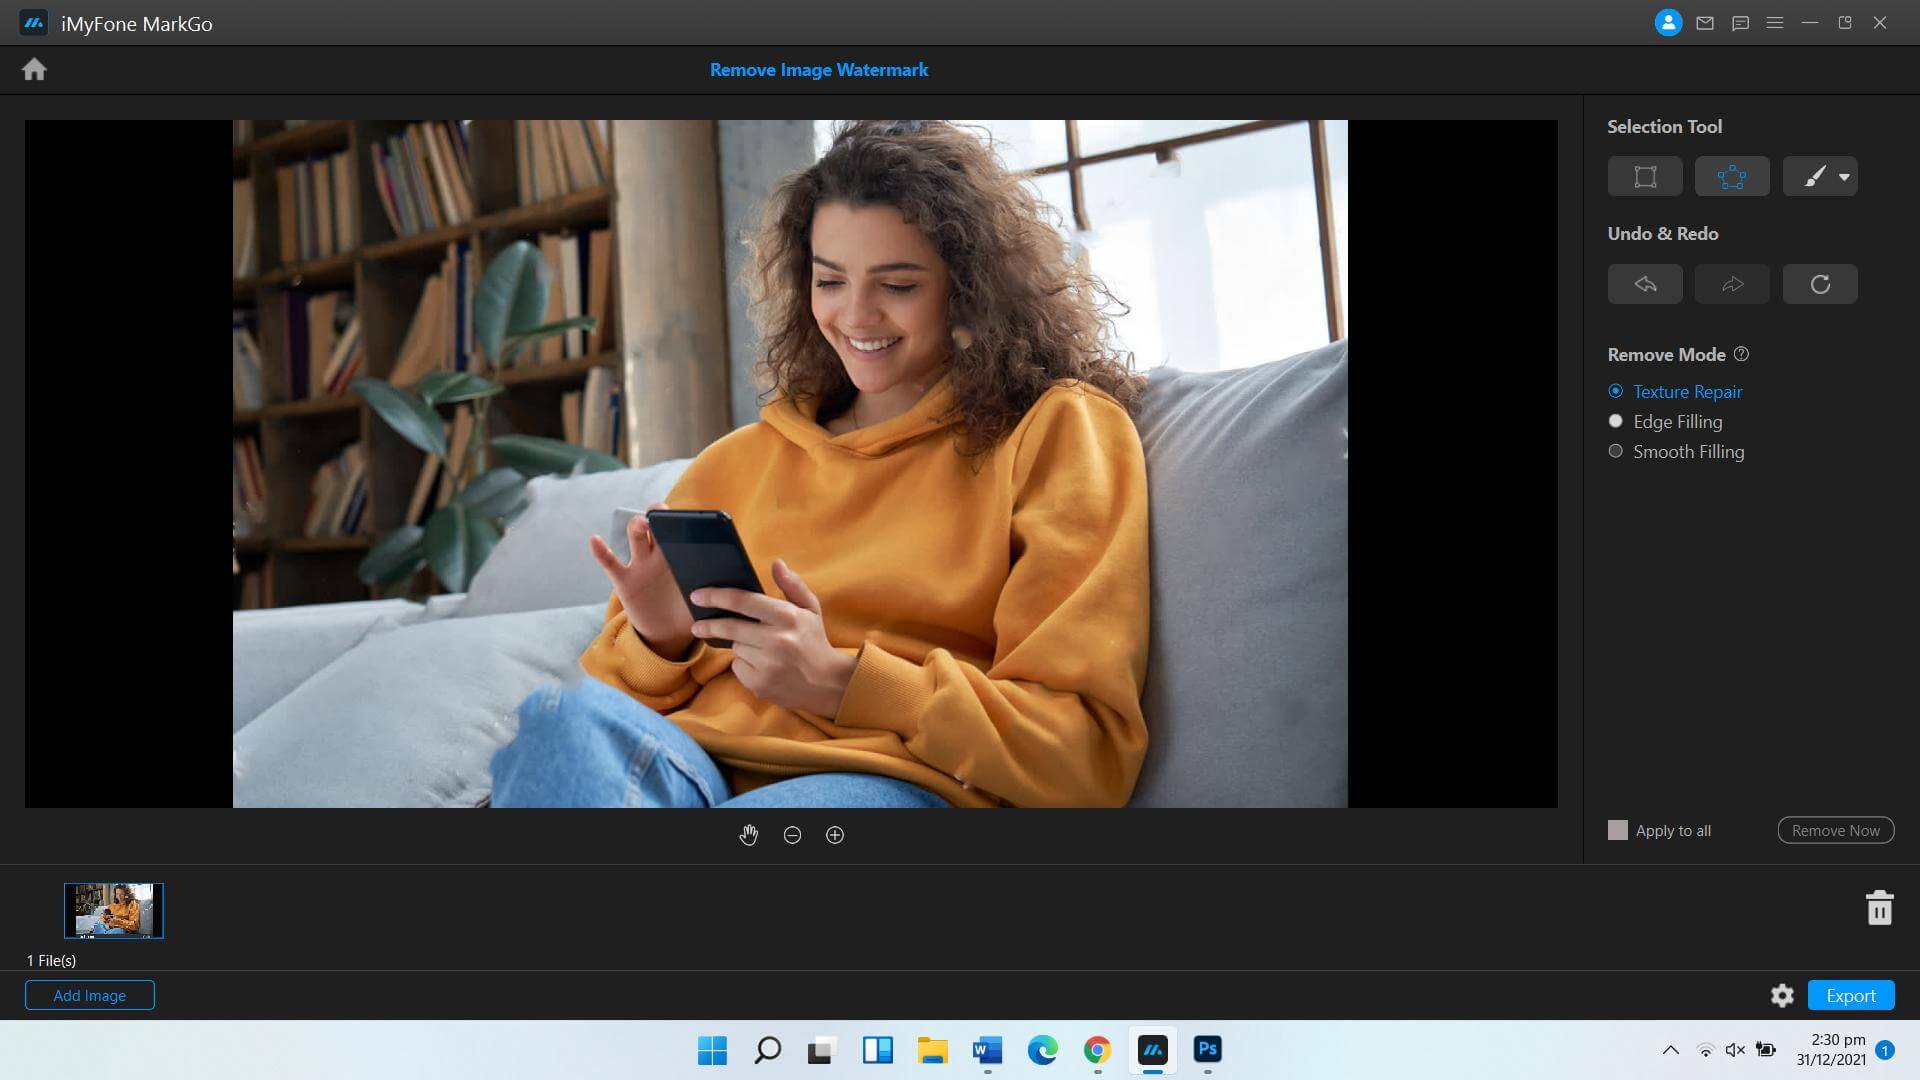Screen dimensions: 1920x1080
Task: Click the reset/refresh button
Action: point(1820,284)
